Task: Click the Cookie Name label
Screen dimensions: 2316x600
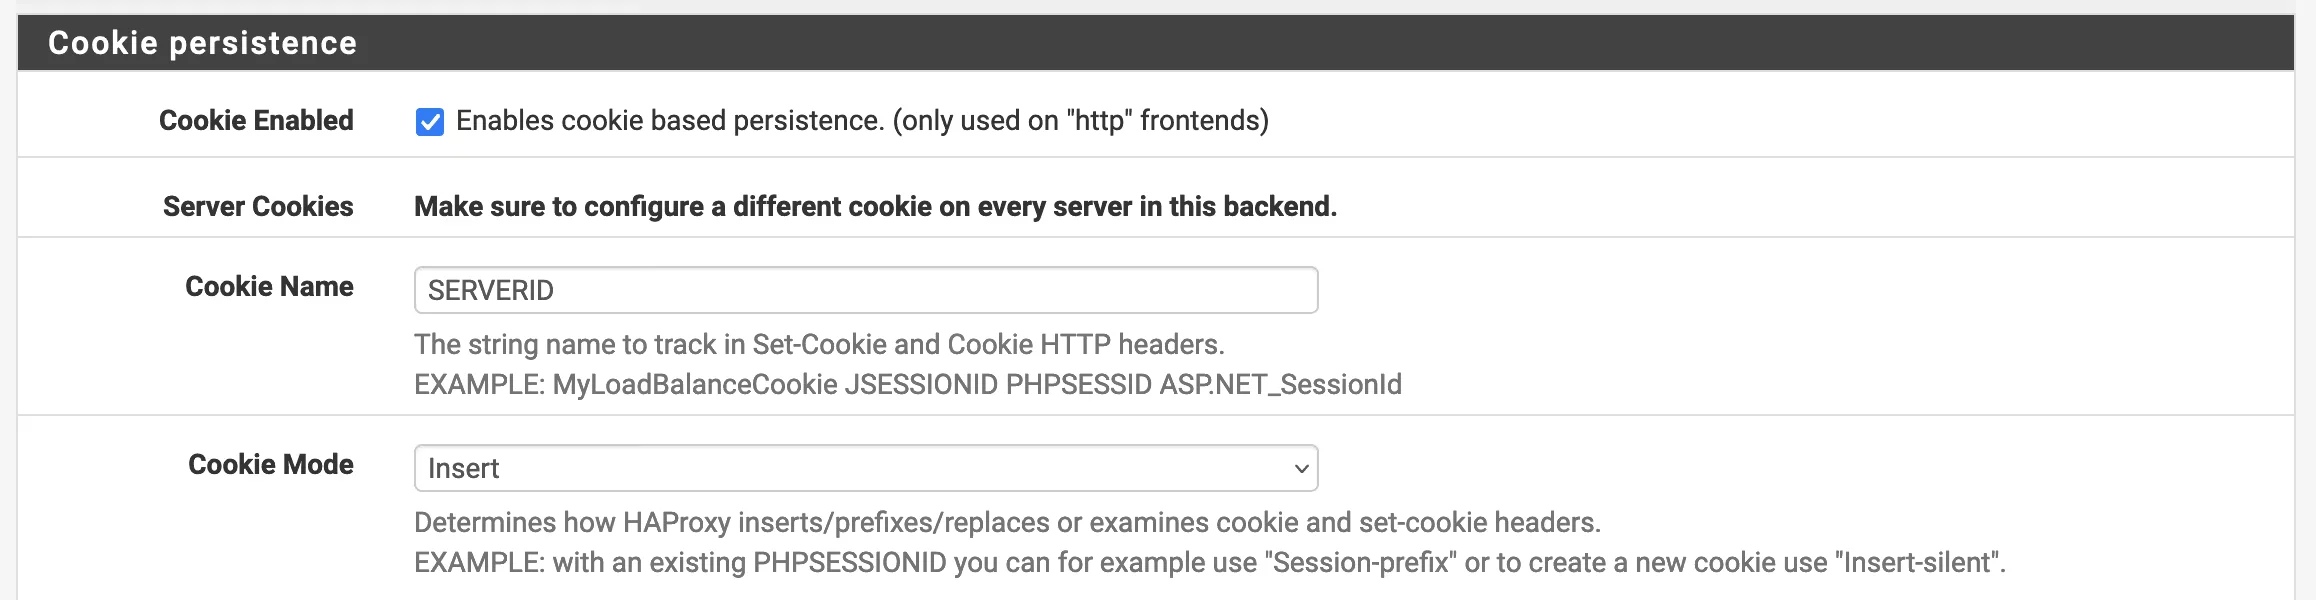Action: [x=269, y=287]
